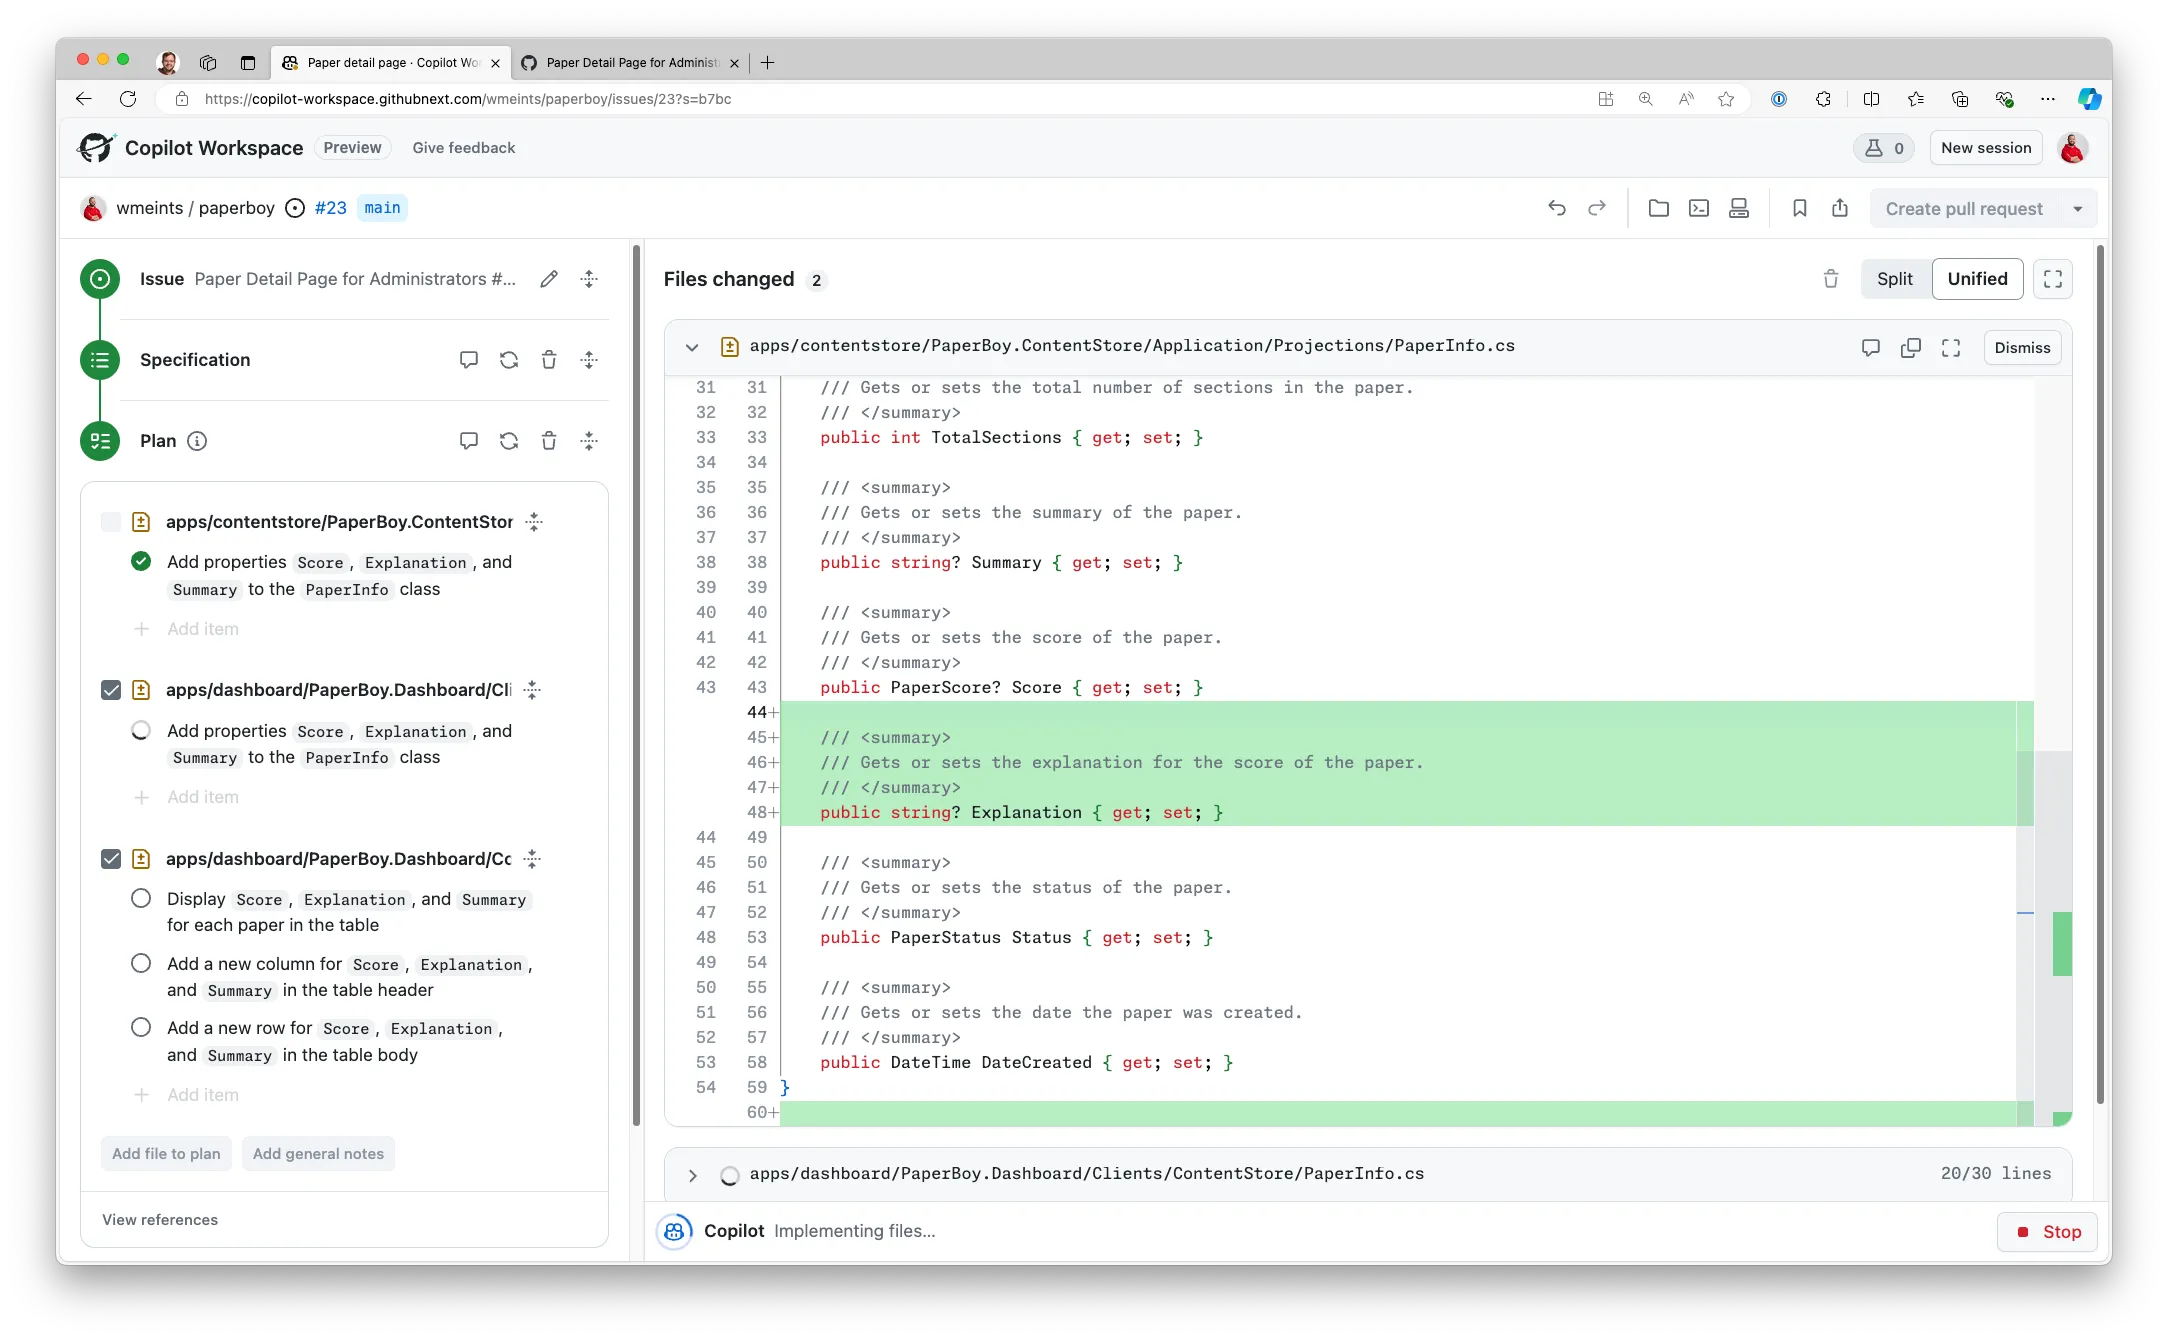Expand the Issue section toggle
2168x1339 pixels.
(589, 279)
